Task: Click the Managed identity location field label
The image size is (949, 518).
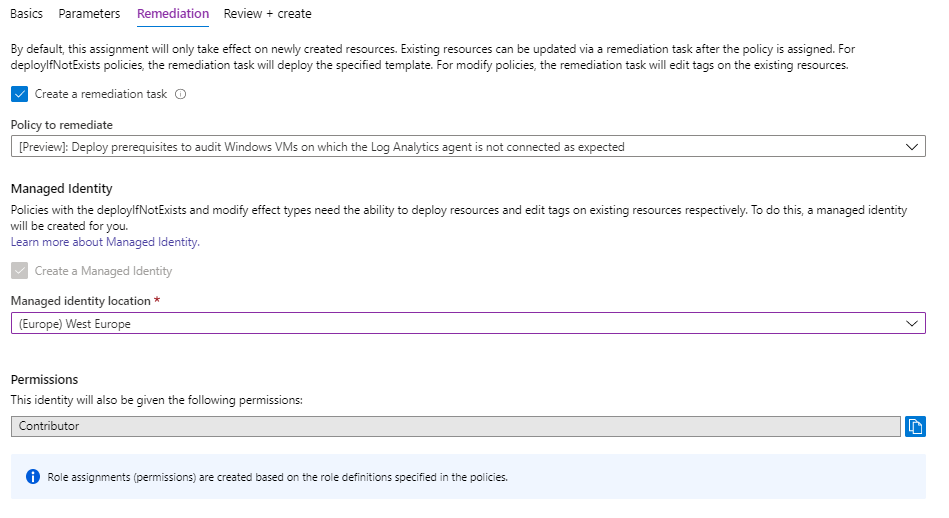Action: [80, 301]
